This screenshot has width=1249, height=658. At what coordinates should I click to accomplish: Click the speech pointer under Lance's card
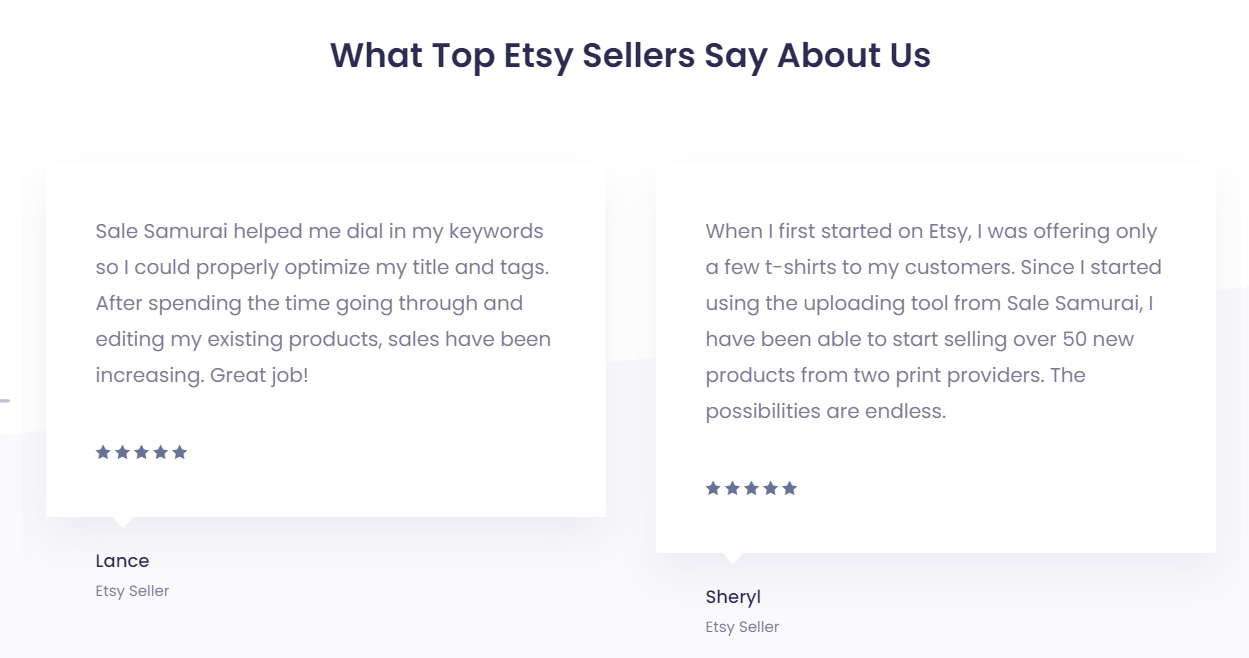[122, 522]
